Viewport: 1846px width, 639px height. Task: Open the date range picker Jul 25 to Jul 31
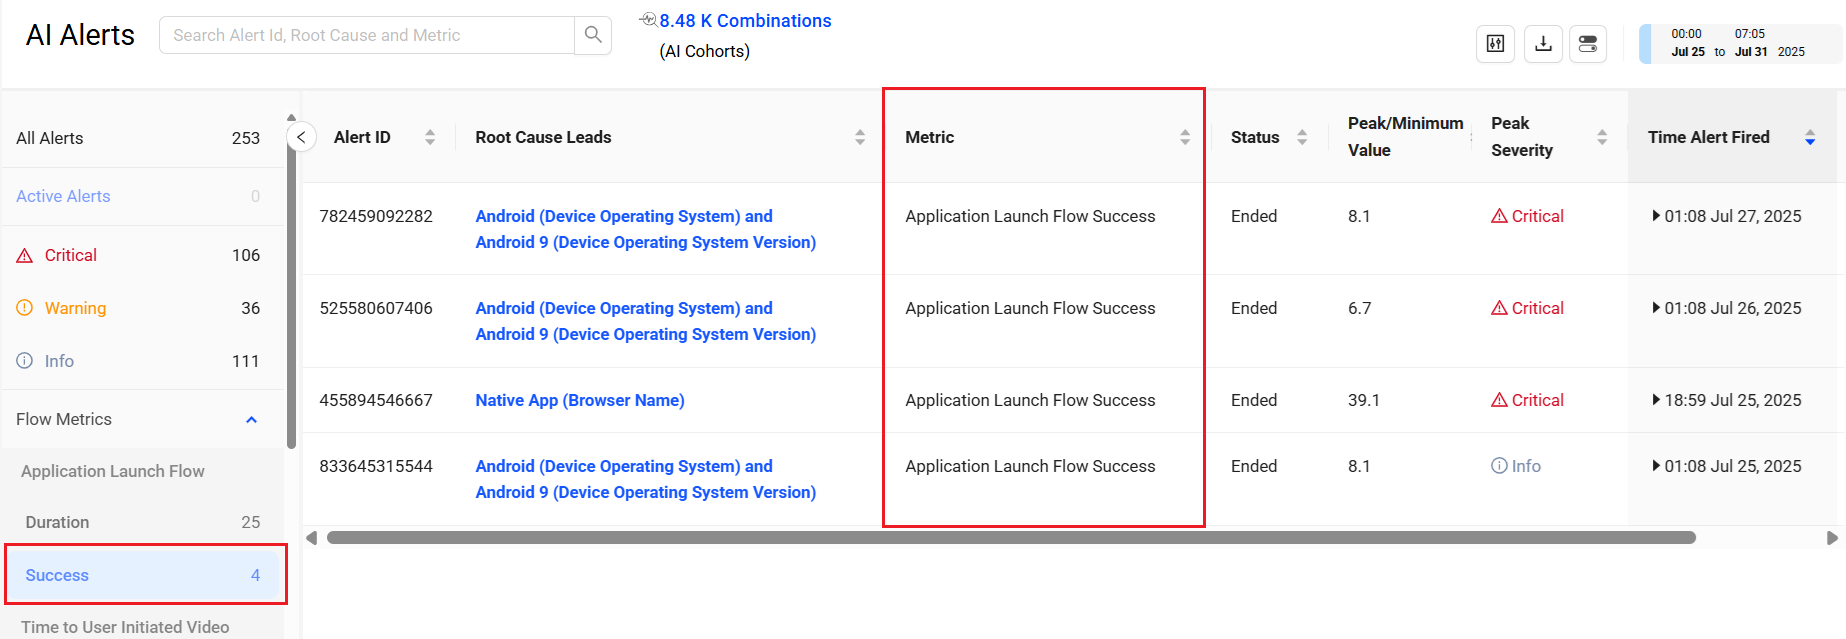(x=1738, y=44)
